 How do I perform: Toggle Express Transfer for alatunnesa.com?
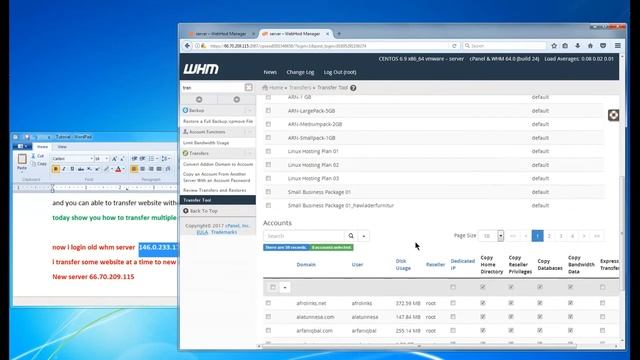(602, 317)
